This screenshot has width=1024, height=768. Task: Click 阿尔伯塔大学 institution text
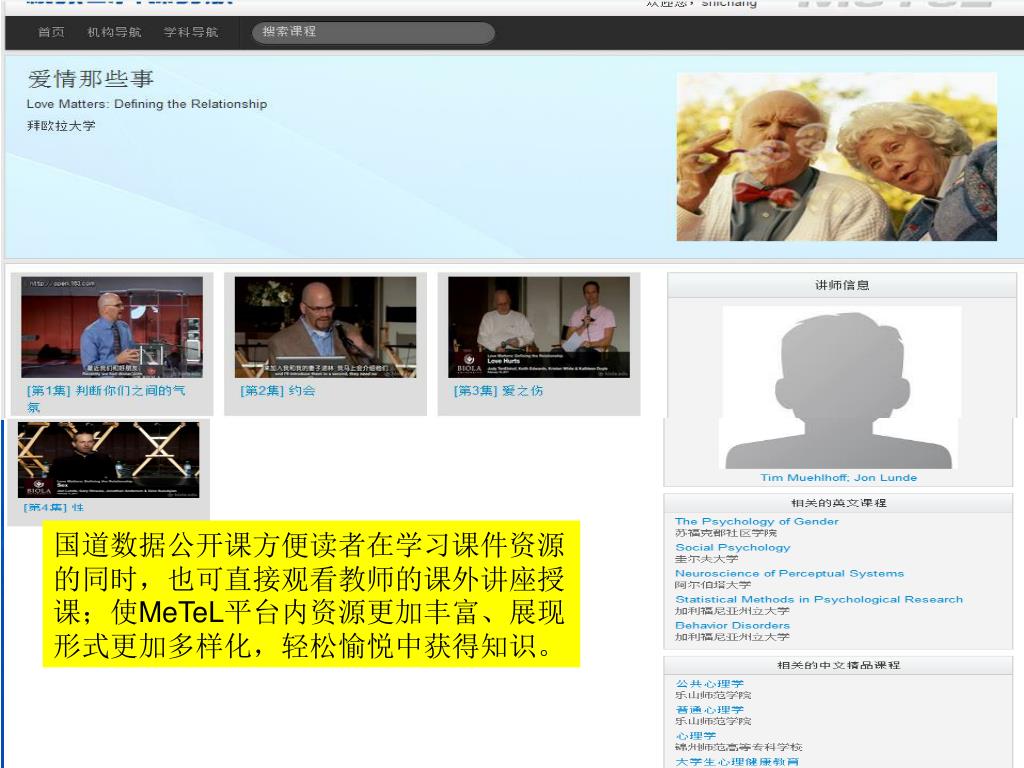pos(713,584)
